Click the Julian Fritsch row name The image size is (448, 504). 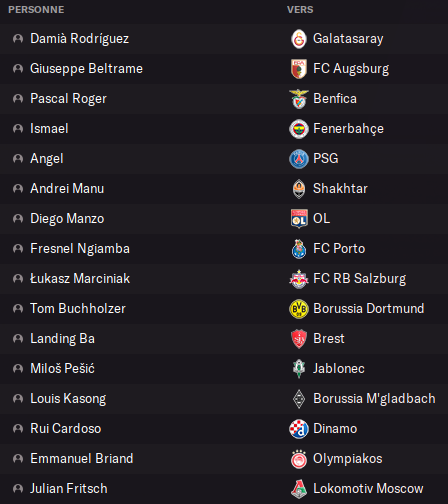point(69,489)
